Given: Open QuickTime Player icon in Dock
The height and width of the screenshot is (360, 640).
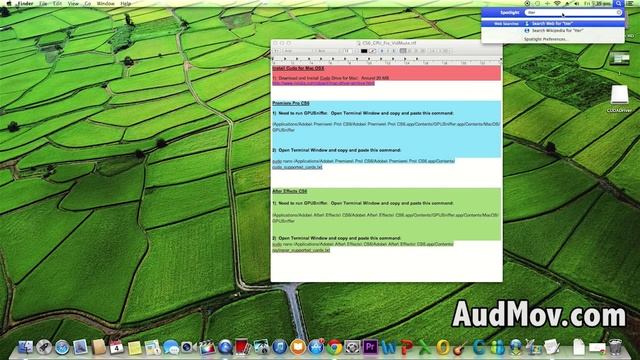Looking at the screenshot, I should 225,347.
